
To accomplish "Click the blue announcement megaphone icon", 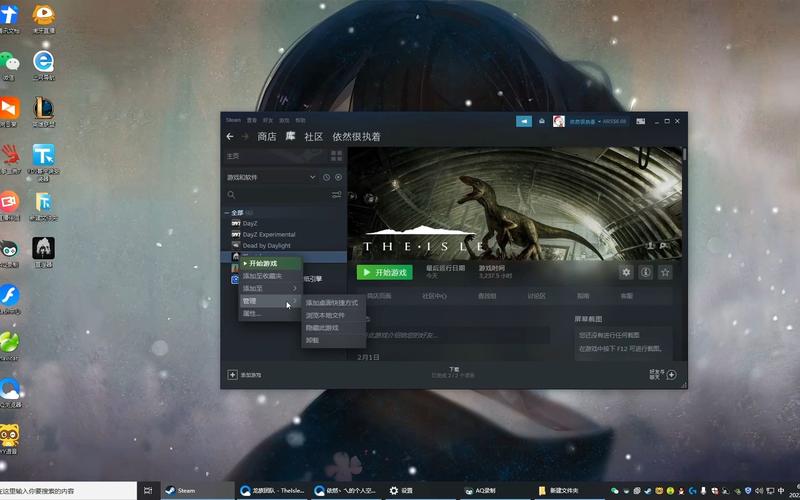I will 524,121.
